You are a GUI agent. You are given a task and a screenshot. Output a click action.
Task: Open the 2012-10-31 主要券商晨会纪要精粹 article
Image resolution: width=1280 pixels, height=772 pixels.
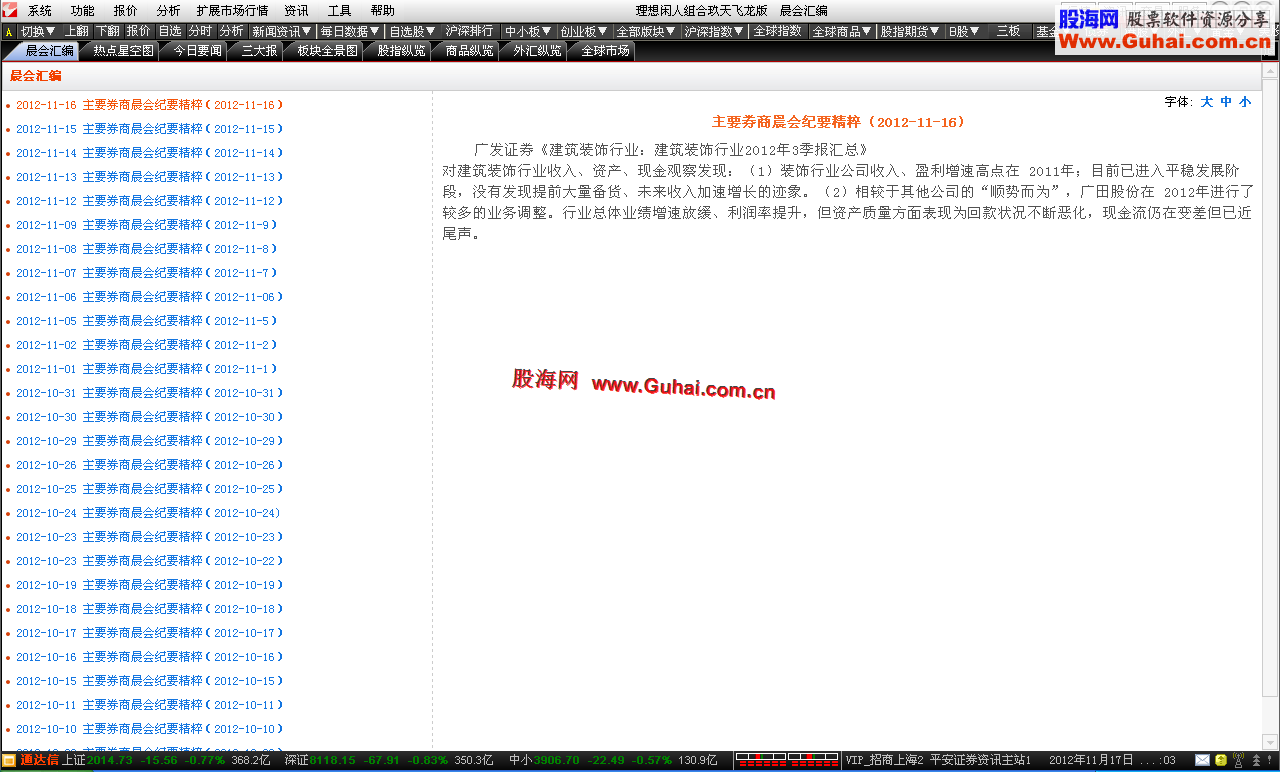(150, 393)
